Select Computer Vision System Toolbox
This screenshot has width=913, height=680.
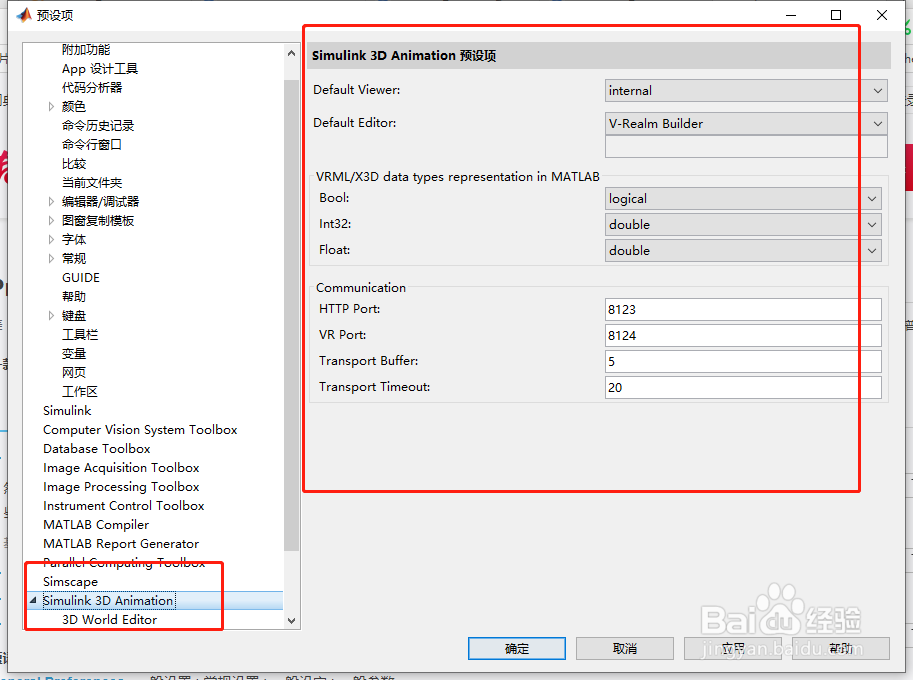(140, 430)
